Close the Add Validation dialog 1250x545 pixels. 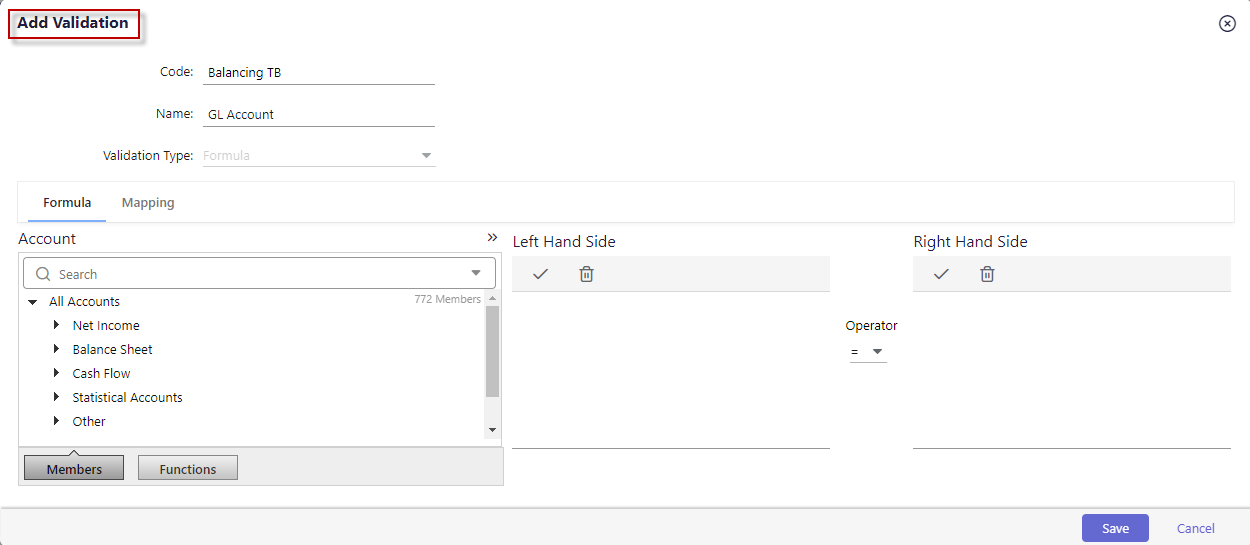tap(1227, 24)
